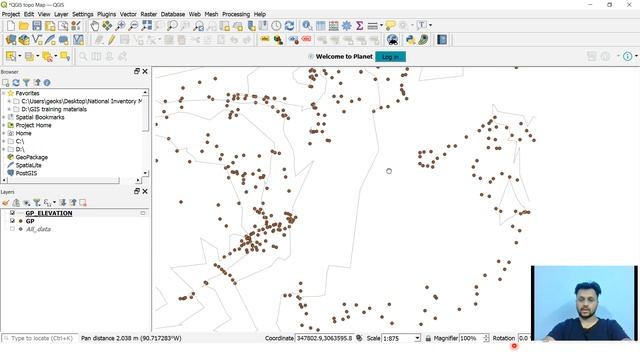Open the Python Console icon

tap(410, 40)
